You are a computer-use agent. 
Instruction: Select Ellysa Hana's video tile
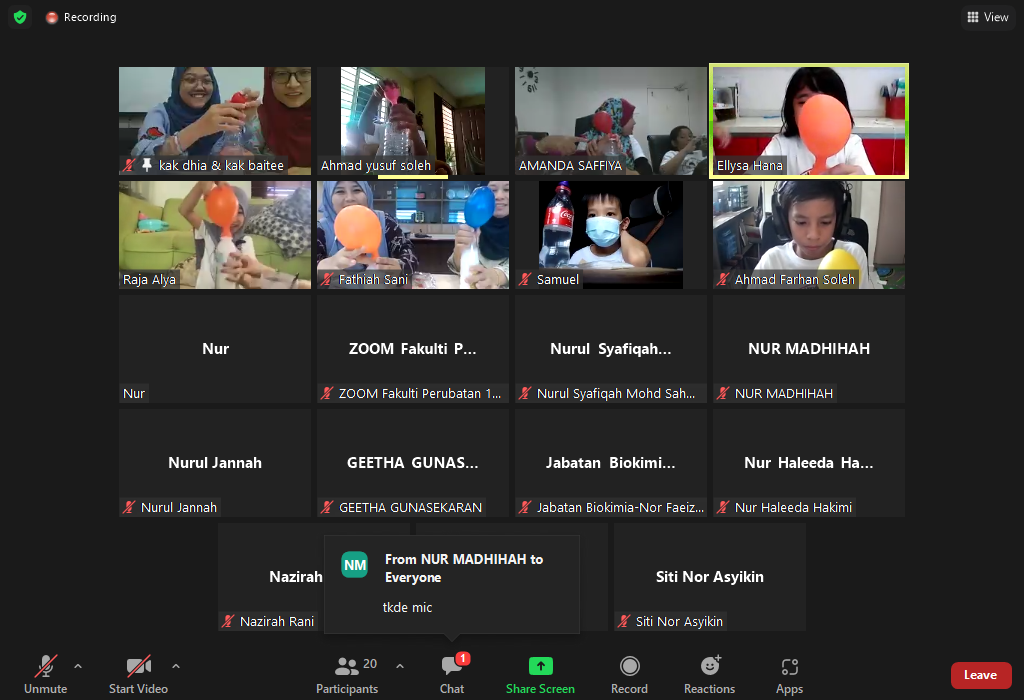pos(809,121)
